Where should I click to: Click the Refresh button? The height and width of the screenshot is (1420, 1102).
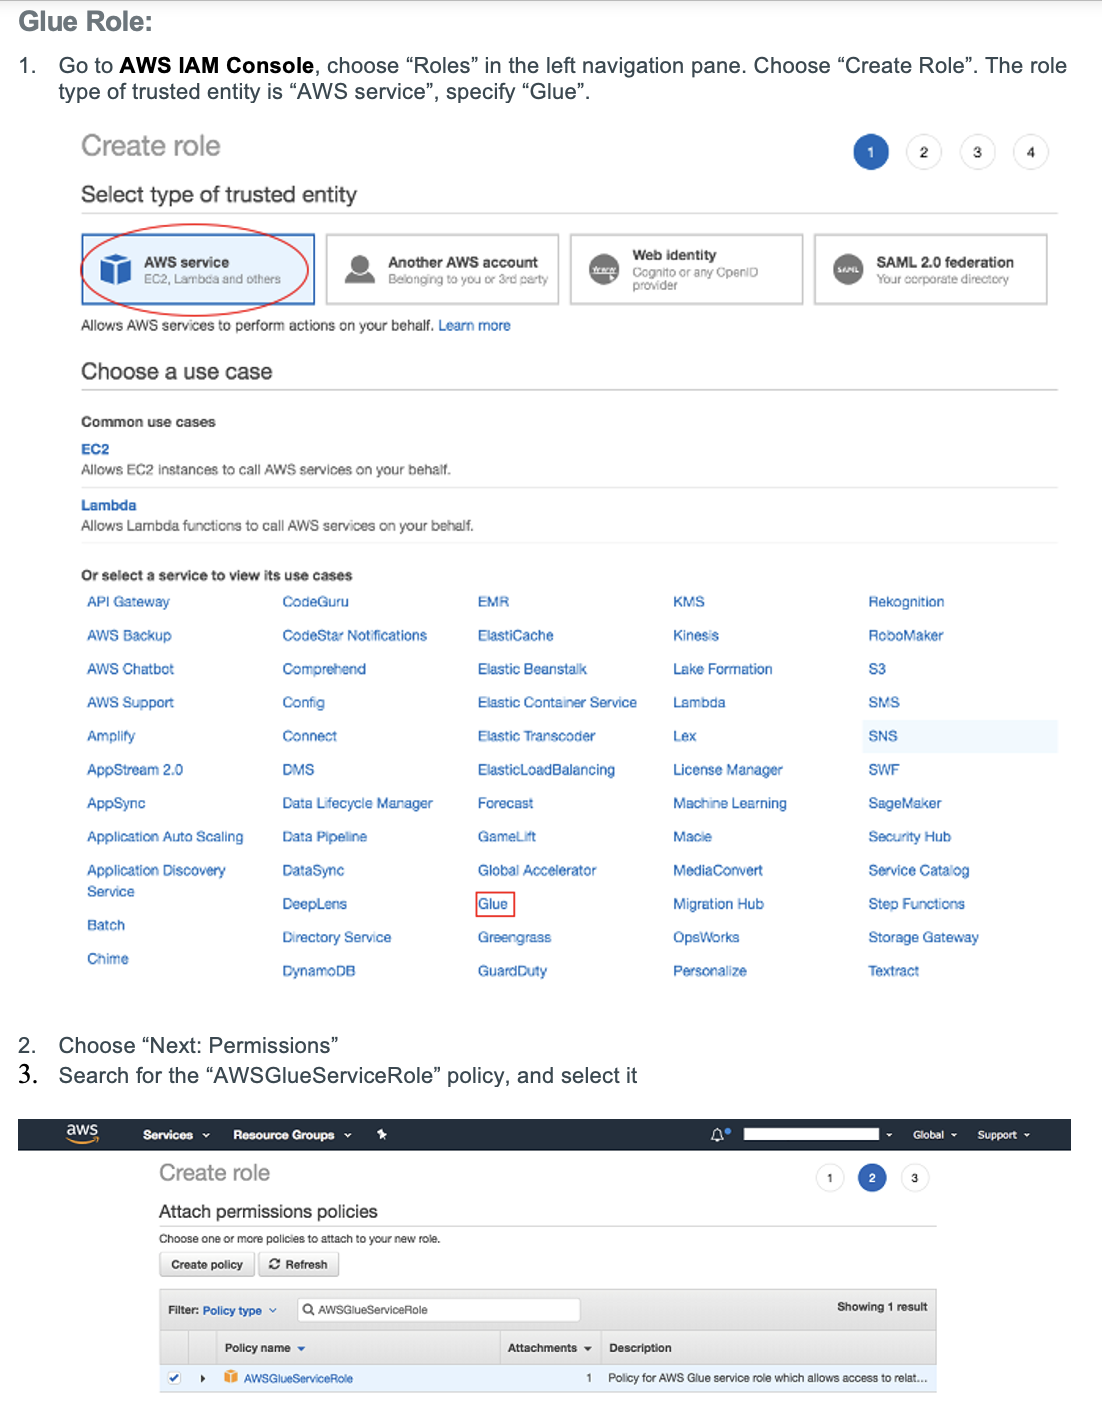pyautogui.click(x=298, y=1265)
